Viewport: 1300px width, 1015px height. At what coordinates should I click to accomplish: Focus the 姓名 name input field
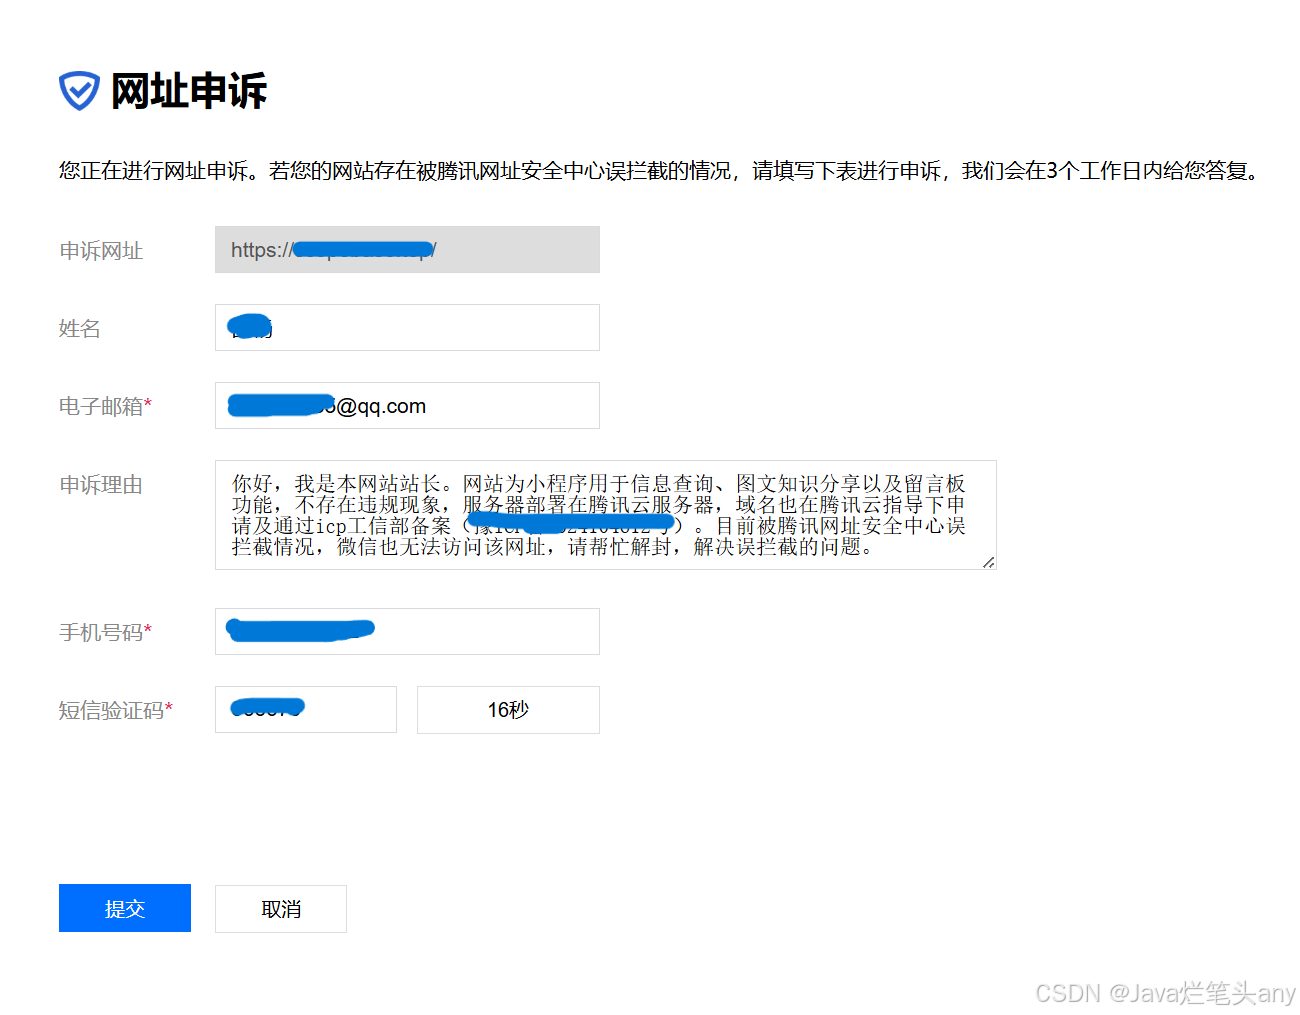click(407, 328)
